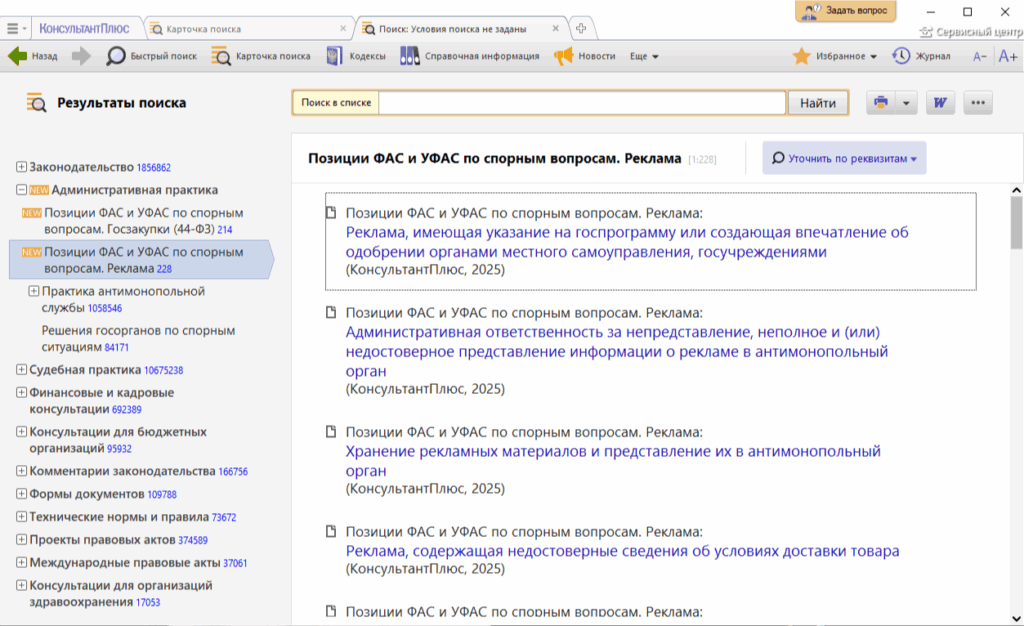Open the three-dots more actions button

[978, 102]
